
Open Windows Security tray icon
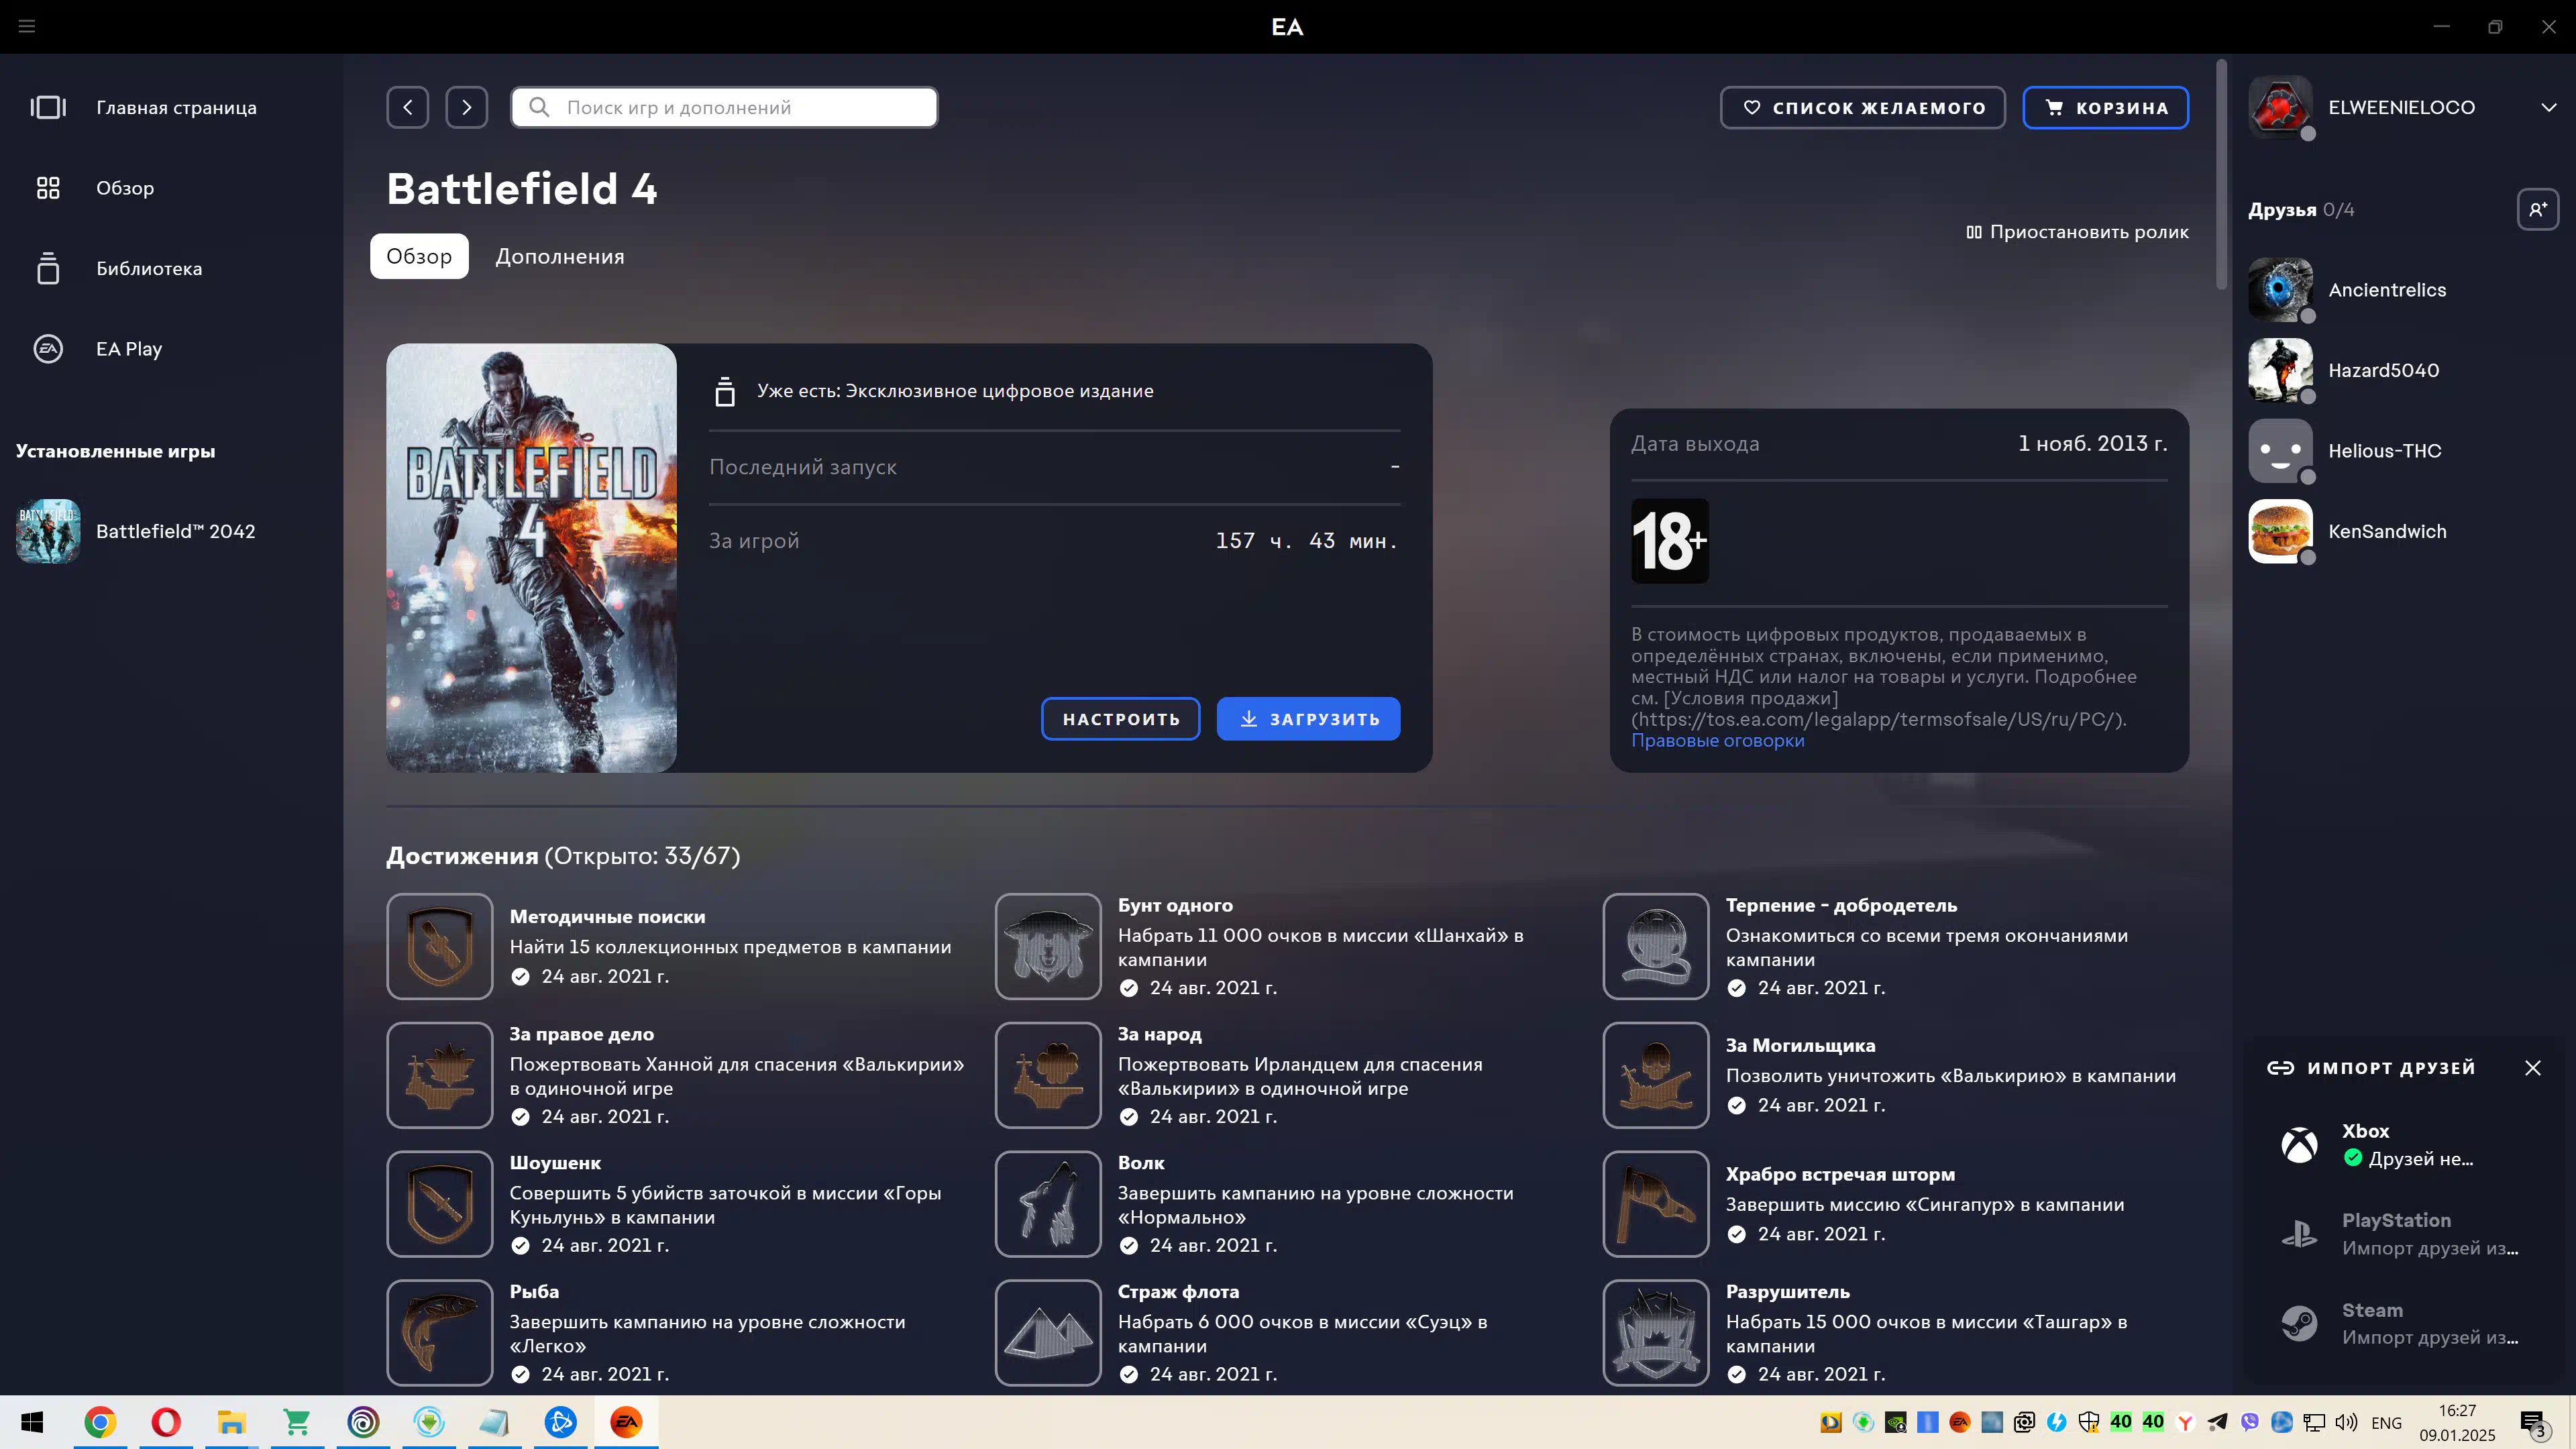coord(2088,1422)
